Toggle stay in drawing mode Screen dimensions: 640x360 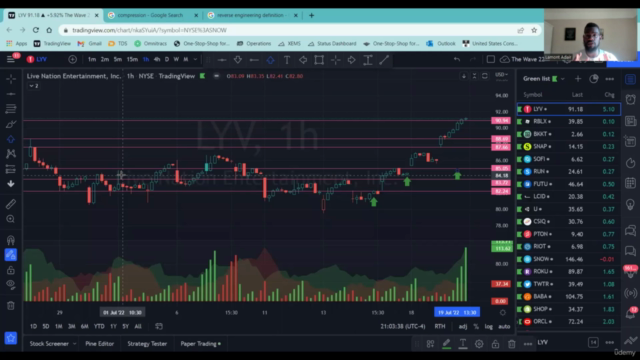11,255
